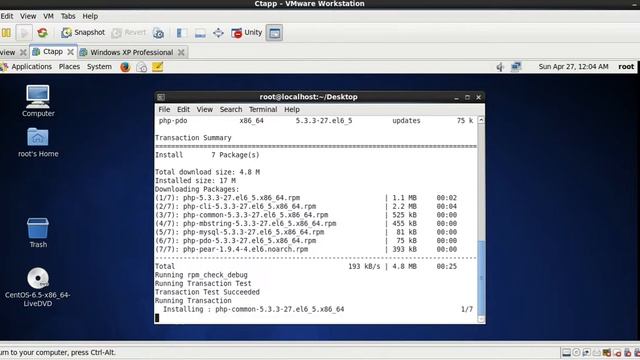Screen dimensions: 640x360
Task: Switch to Unity mode
Action: pyautogui.click(x=247, y=33)
